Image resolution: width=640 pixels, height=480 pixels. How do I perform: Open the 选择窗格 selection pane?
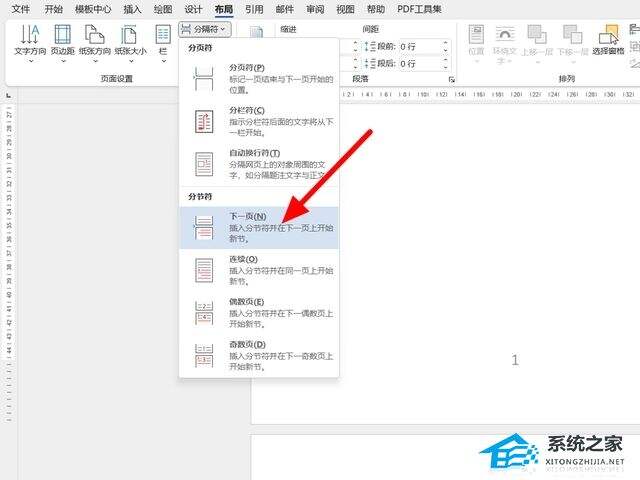608,40
